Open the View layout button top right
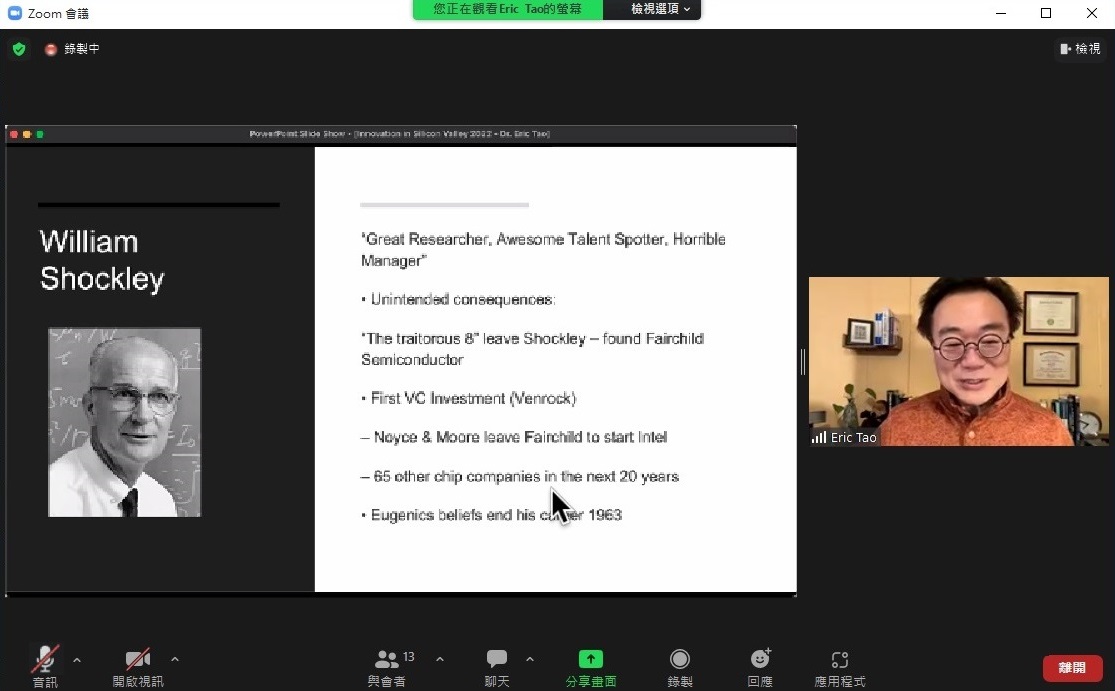Viewport: 1115px width, 691px height. click(x=1080, y=49)
